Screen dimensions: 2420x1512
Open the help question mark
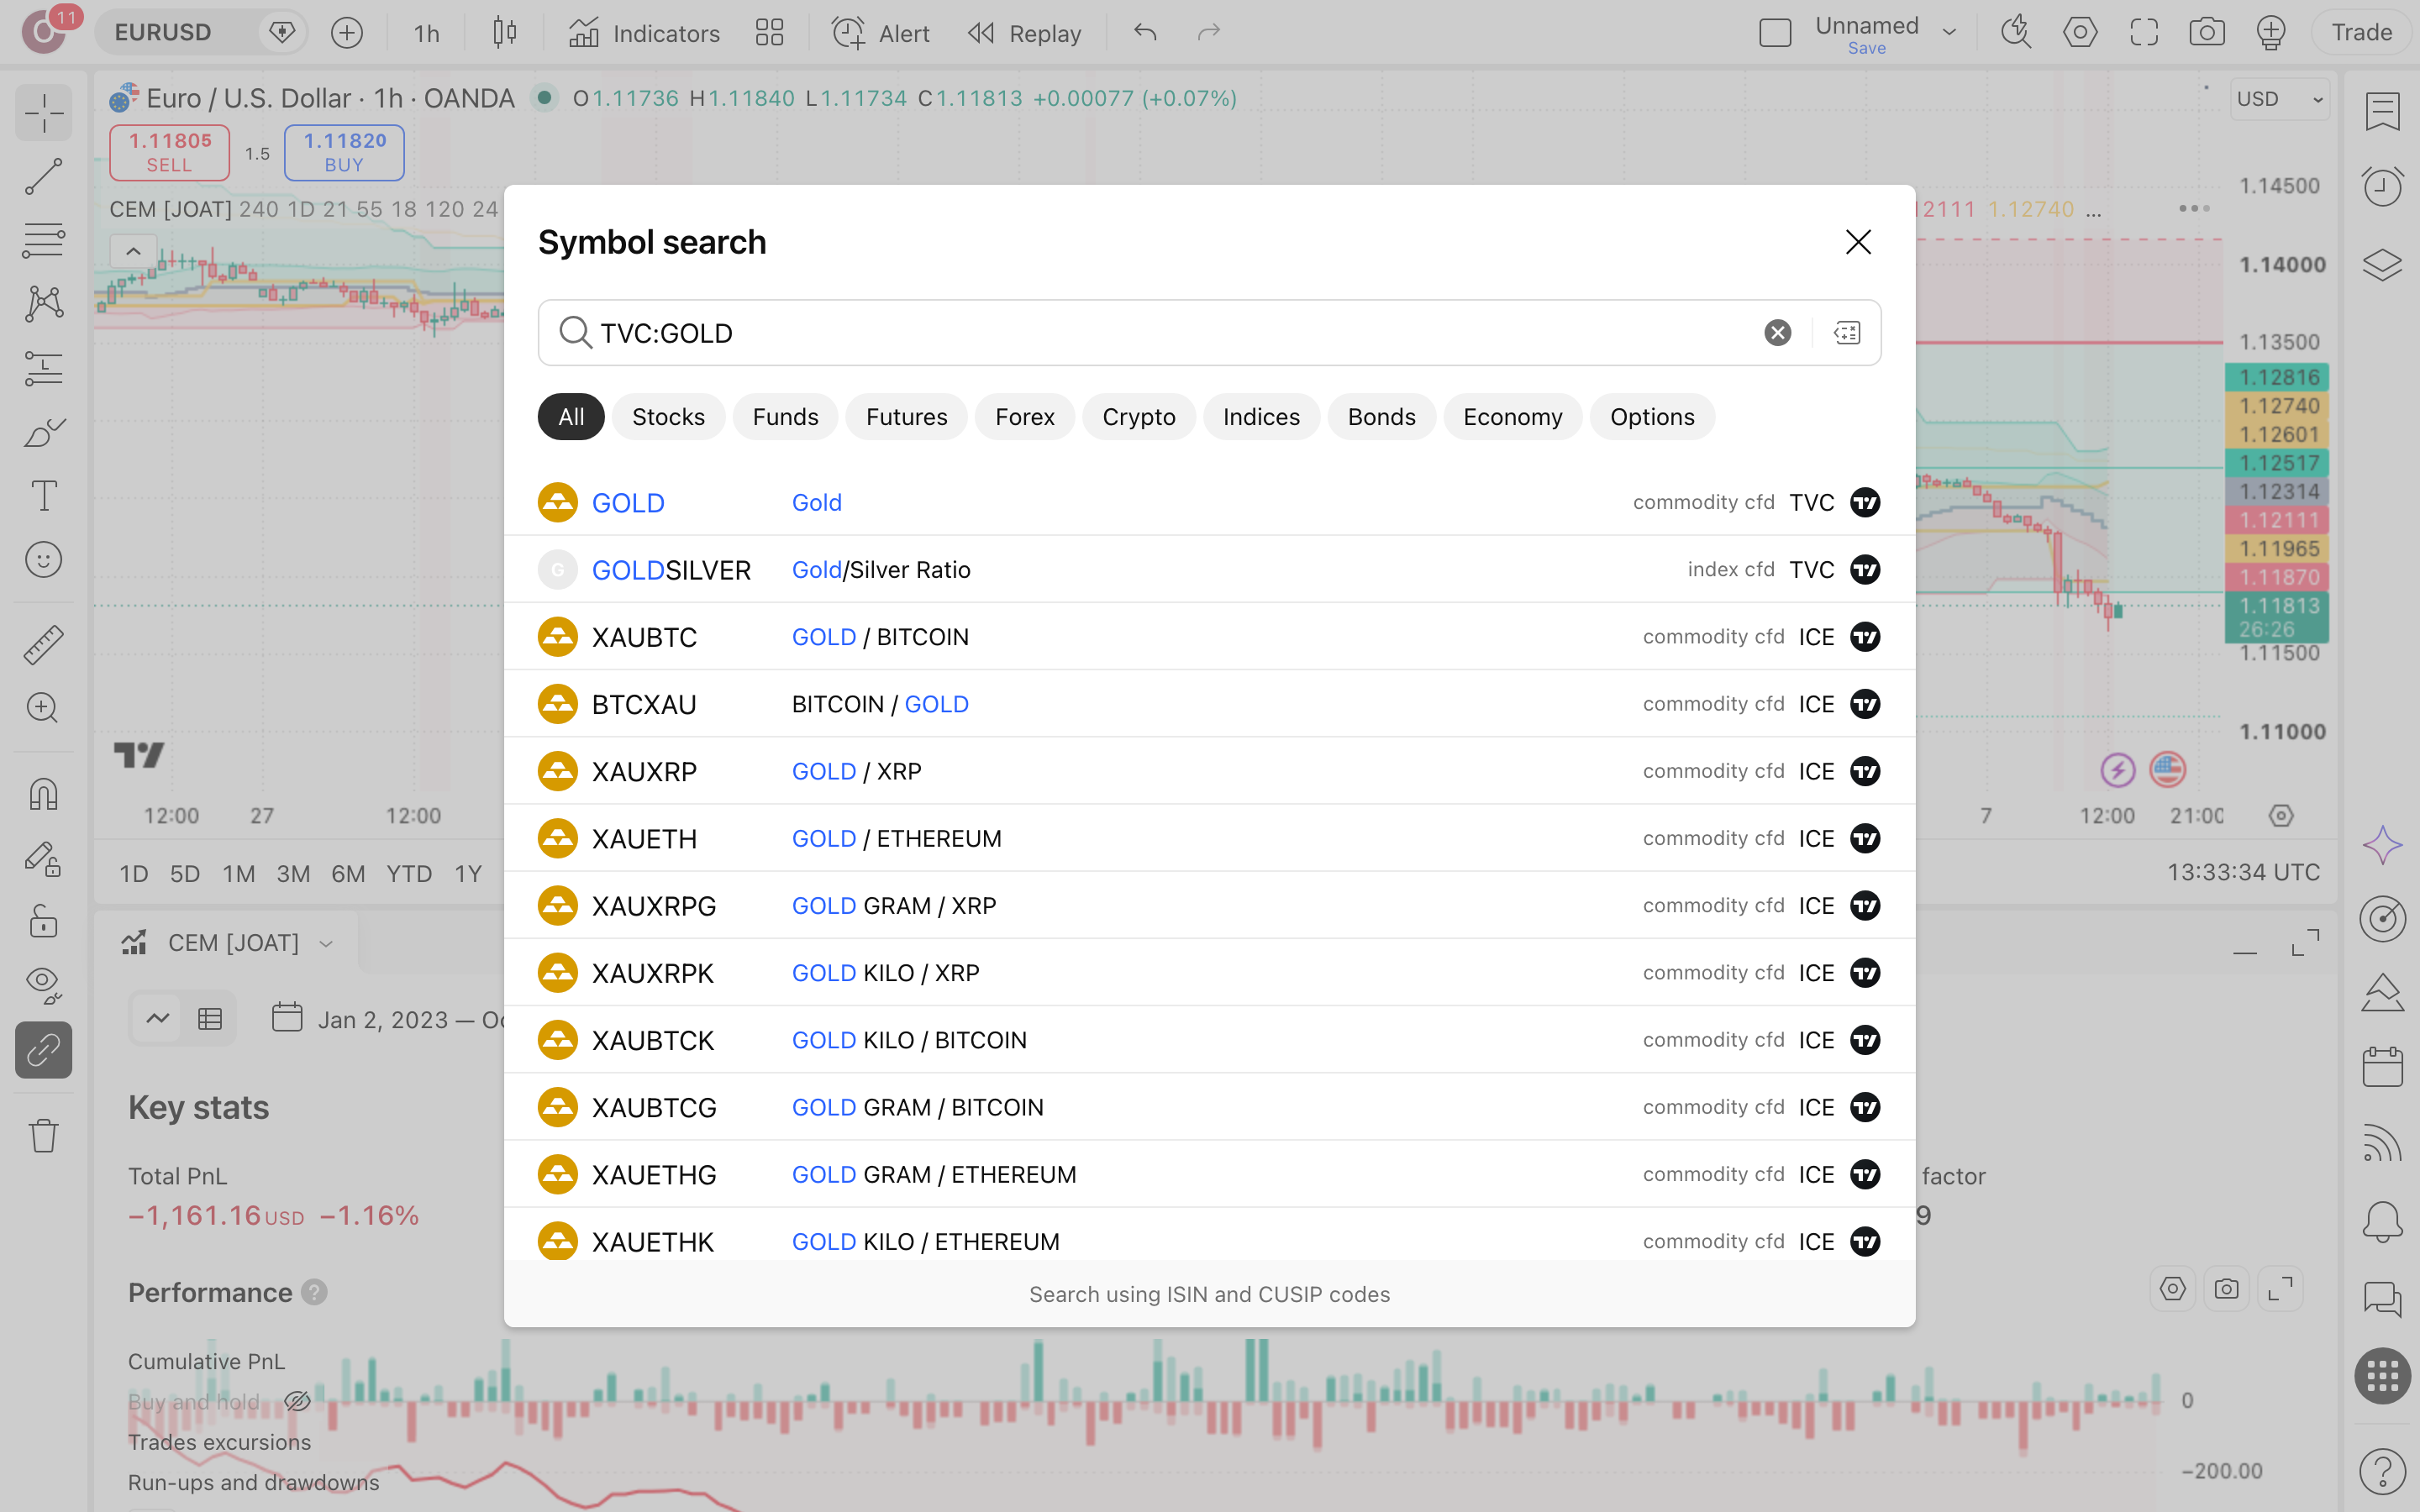click(x=2382, y=1472)
